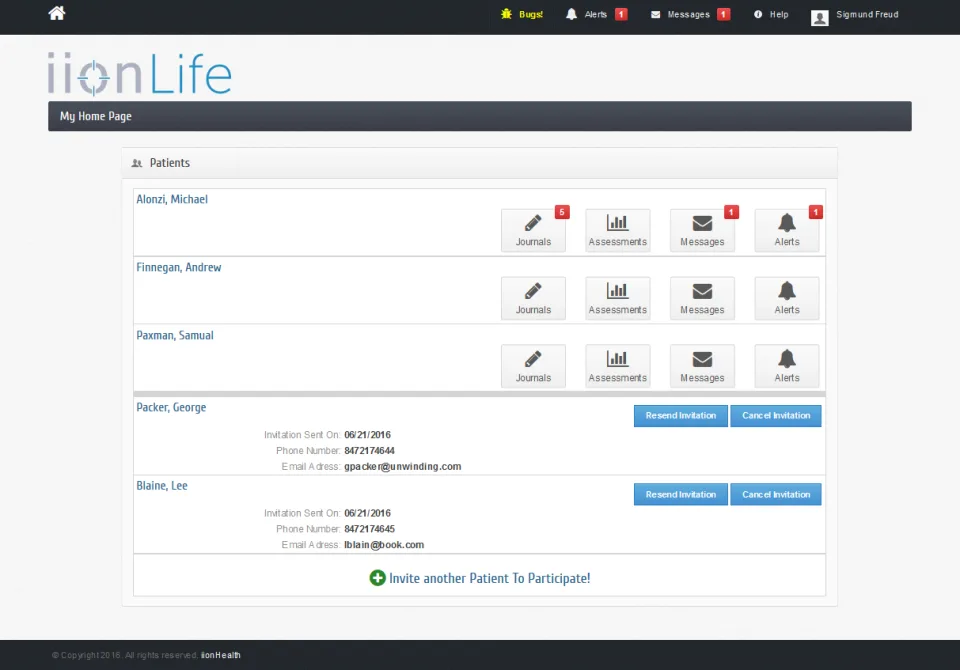Click phone number 8472174644
The image size is (960, 670).
click(x=369, y=451)
